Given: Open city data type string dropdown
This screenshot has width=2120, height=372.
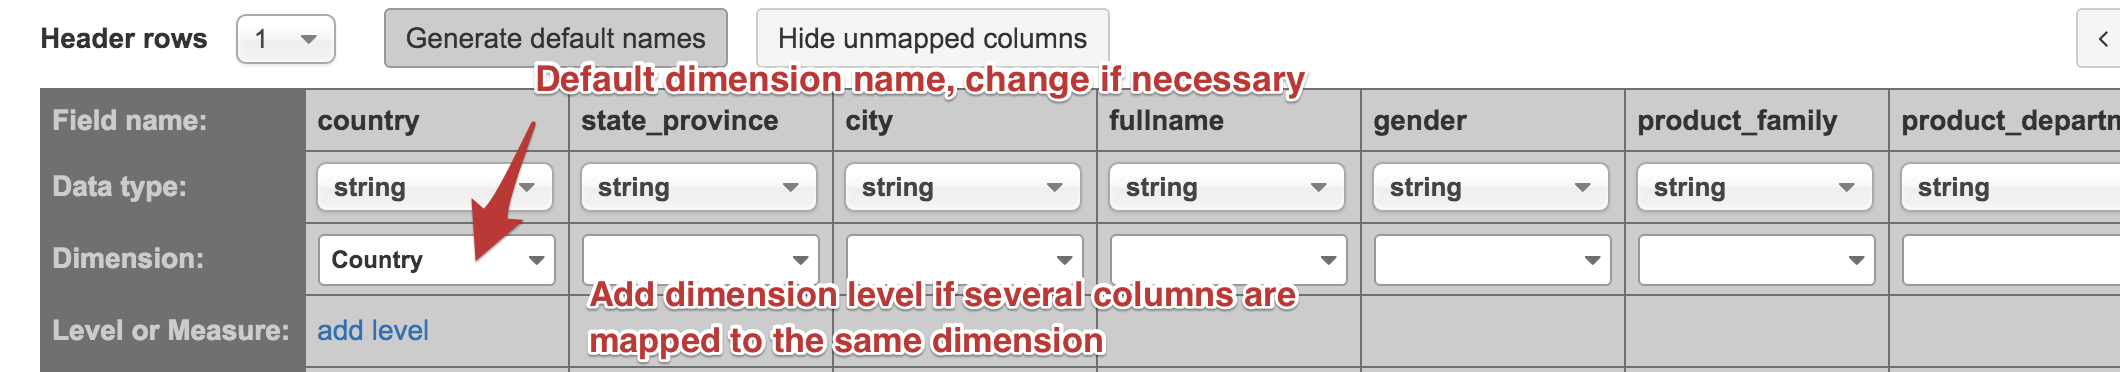Looking at the screenshot, I should tap(963, 187).
